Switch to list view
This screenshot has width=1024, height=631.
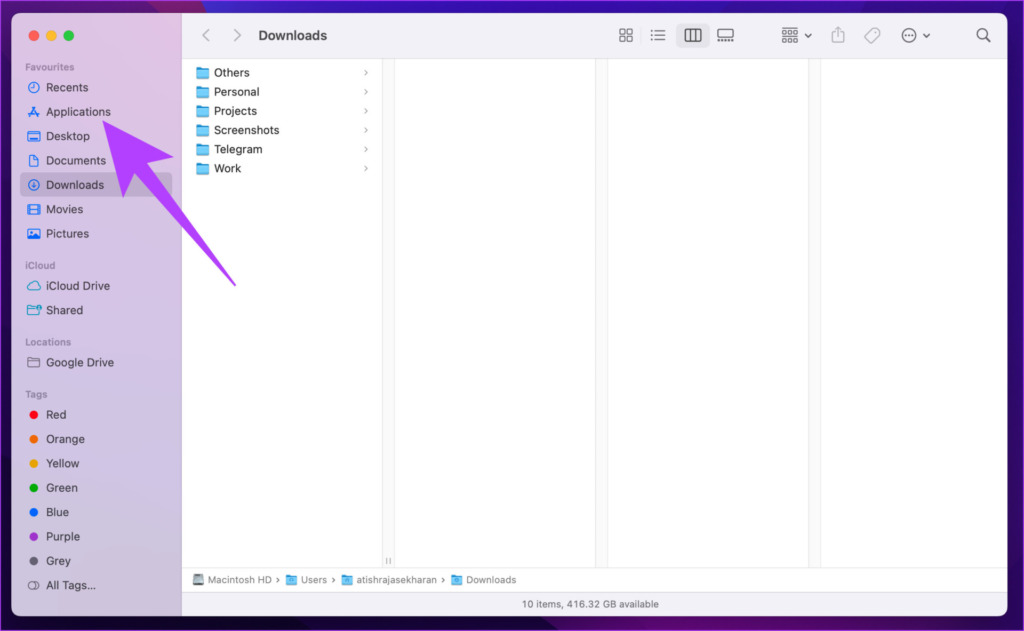658,35
